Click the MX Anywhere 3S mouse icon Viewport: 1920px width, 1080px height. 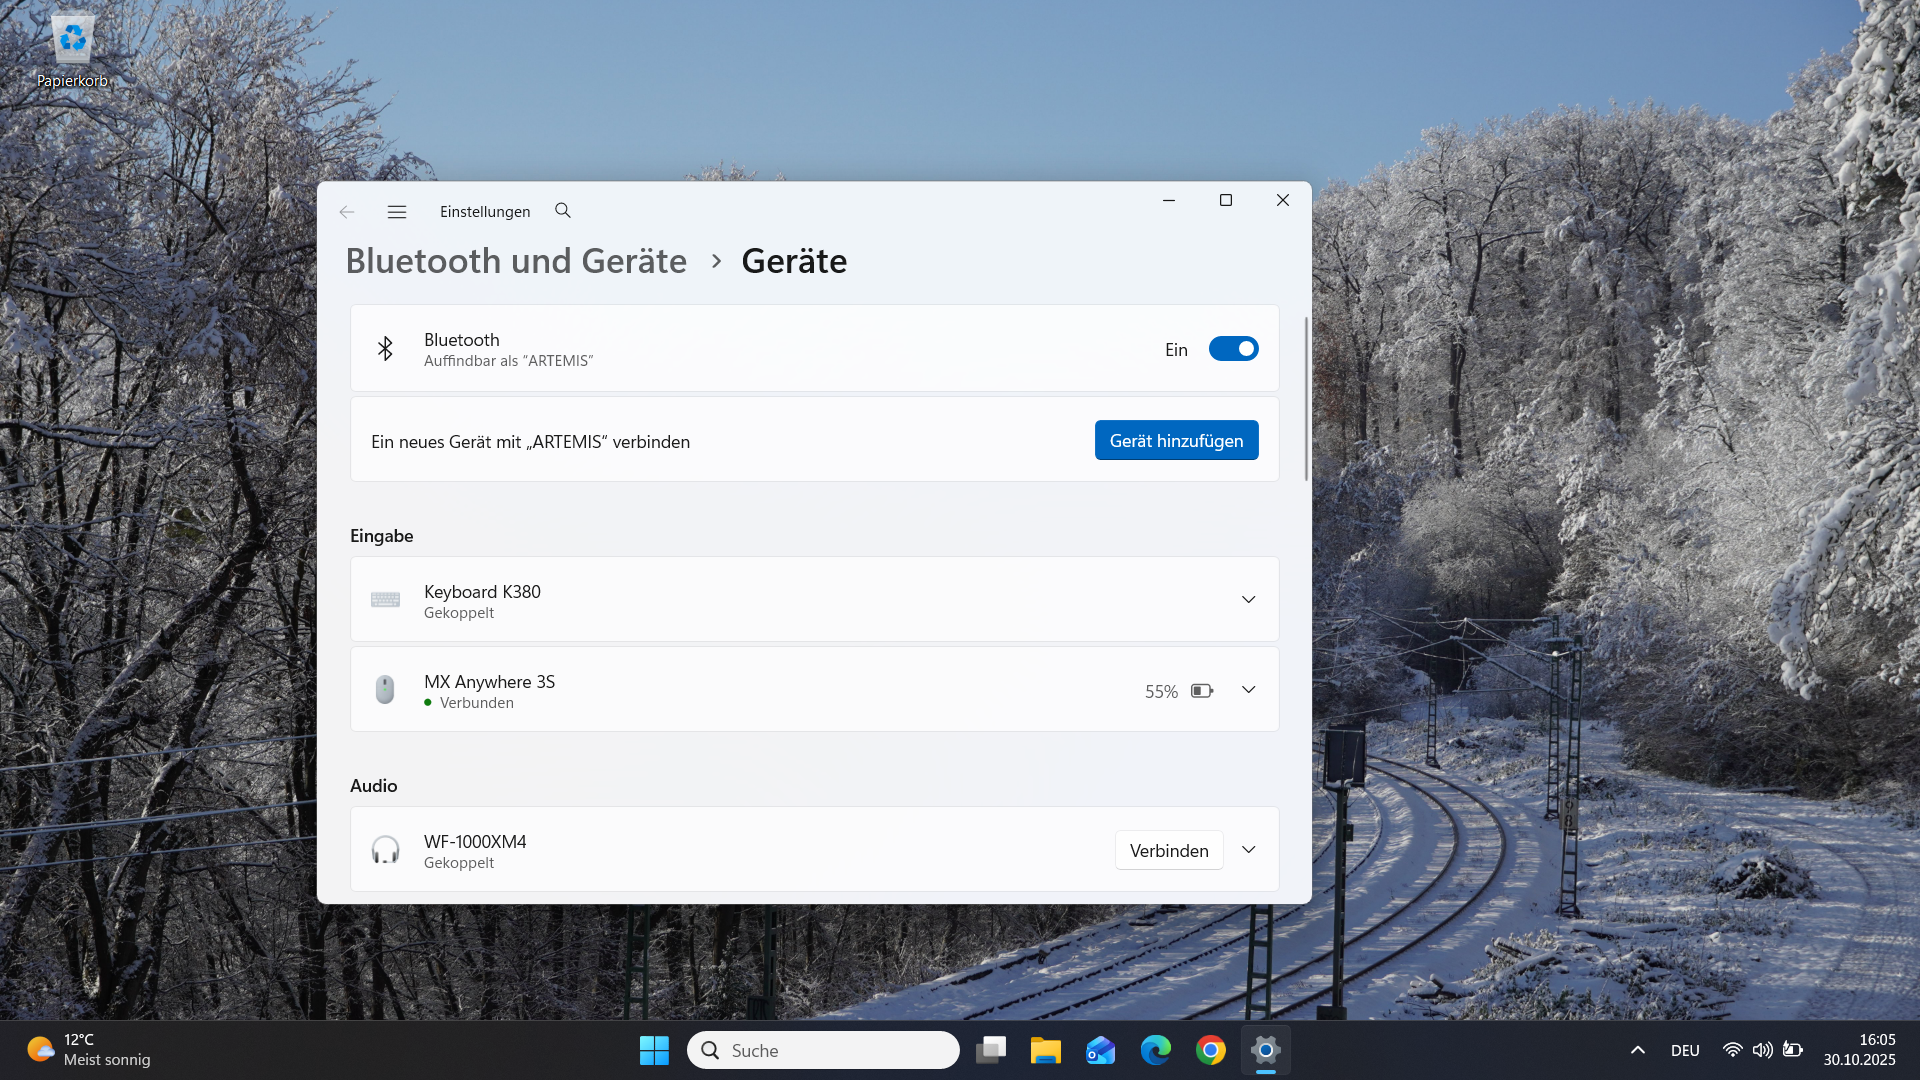[385, 689]
